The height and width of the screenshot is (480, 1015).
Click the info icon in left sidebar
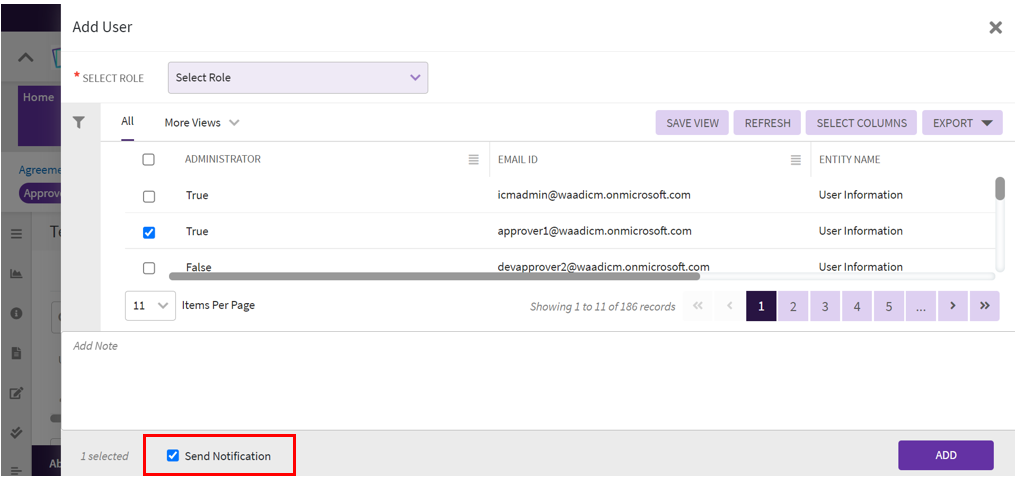pos(16,313)
